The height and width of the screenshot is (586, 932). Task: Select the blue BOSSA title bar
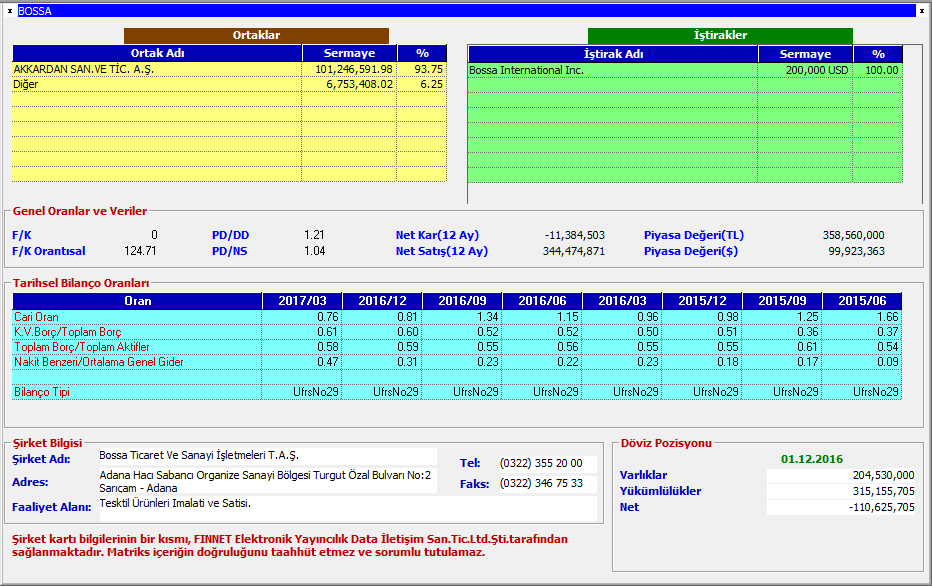click(467, 11)
